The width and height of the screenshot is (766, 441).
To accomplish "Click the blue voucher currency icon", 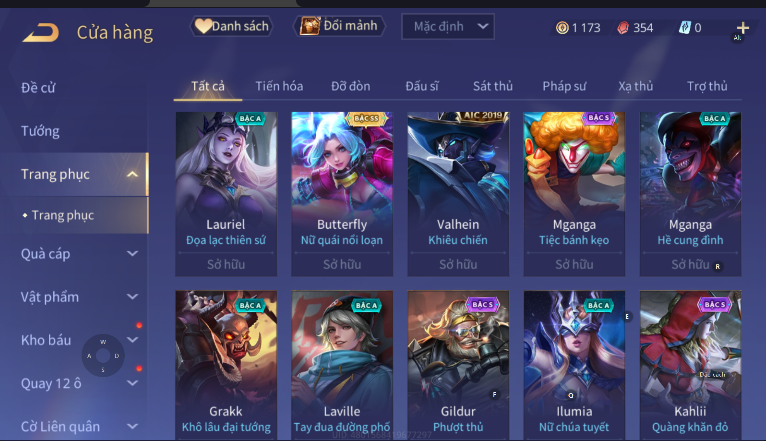I will pyautogui.click(x=684, y=28).
